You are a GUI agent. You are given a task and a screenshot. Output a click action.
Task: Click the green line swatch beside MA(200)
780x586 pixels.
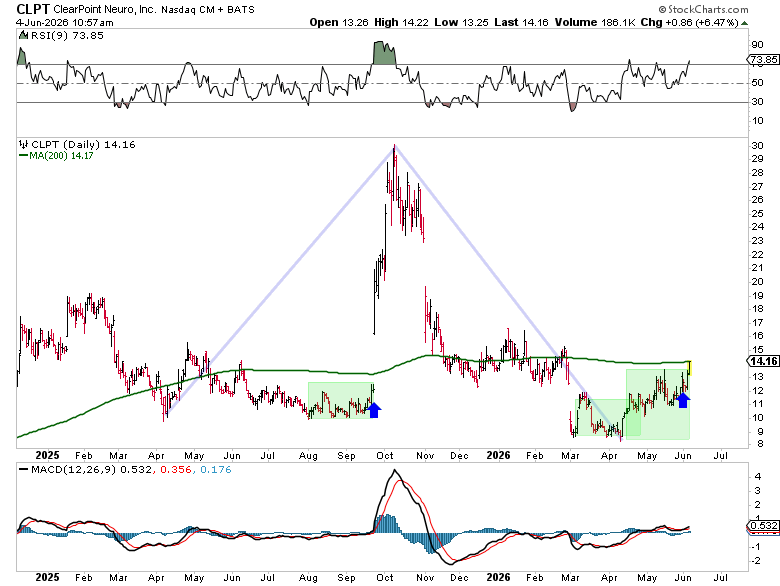click(23, 155)
